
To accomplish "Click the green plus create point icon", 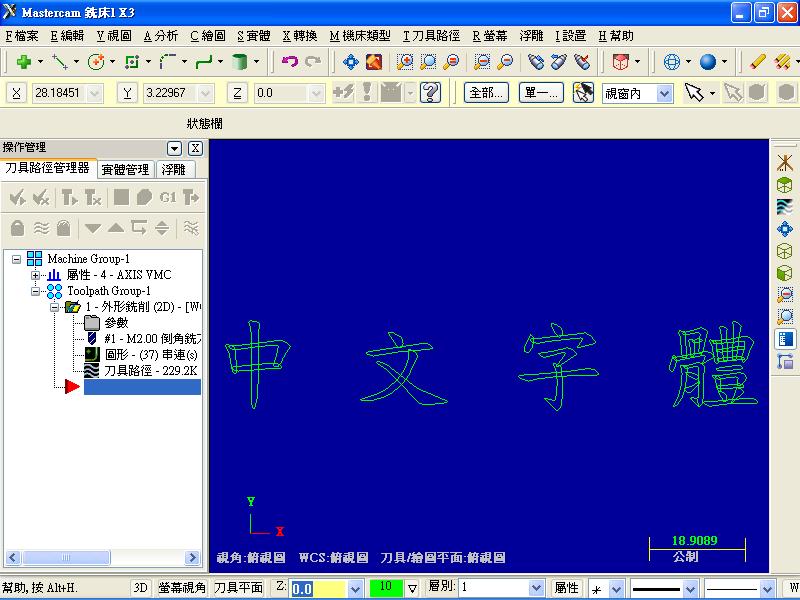I will 23,62.
